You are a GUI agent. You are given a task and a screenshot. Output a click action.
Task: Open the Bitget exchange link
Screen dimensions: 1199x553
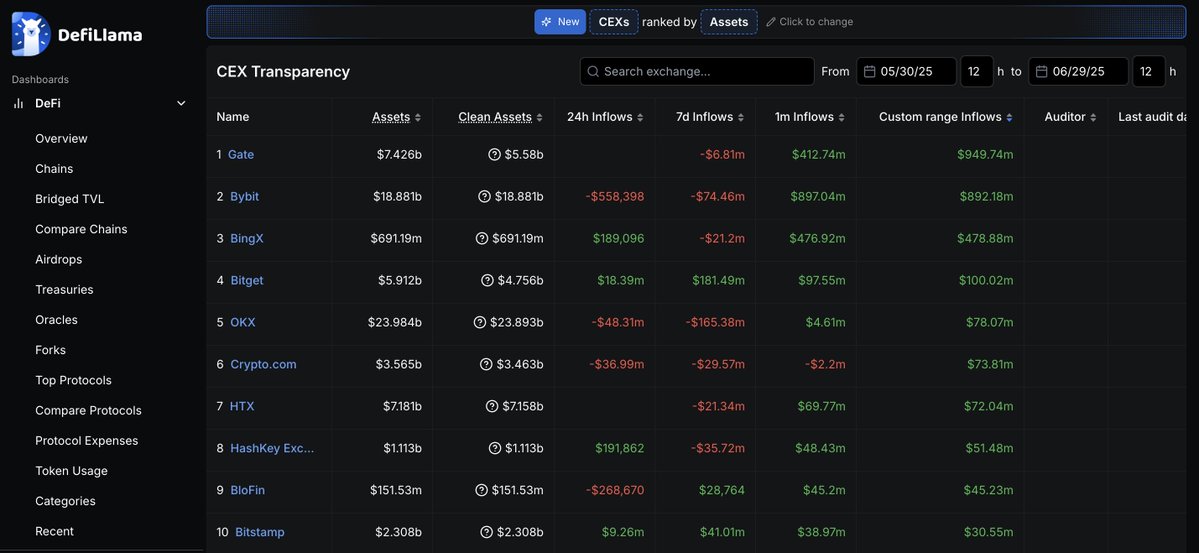(x=246, y=281)
